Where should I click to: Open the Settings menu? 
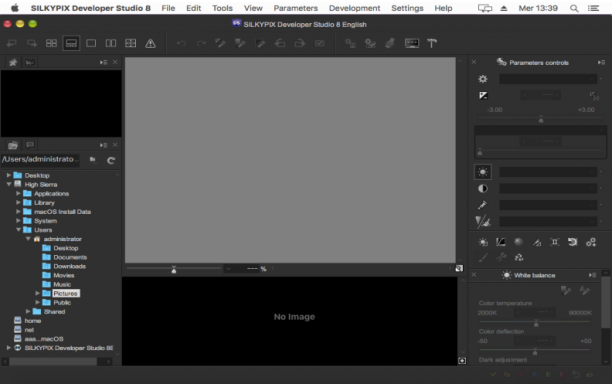(407, 8)
